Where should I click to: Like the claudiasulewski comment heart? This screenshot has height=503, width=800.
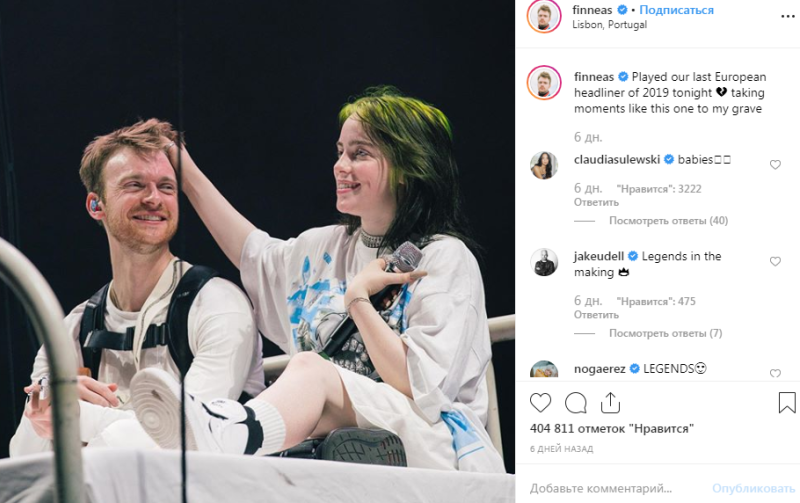(775, 164)
